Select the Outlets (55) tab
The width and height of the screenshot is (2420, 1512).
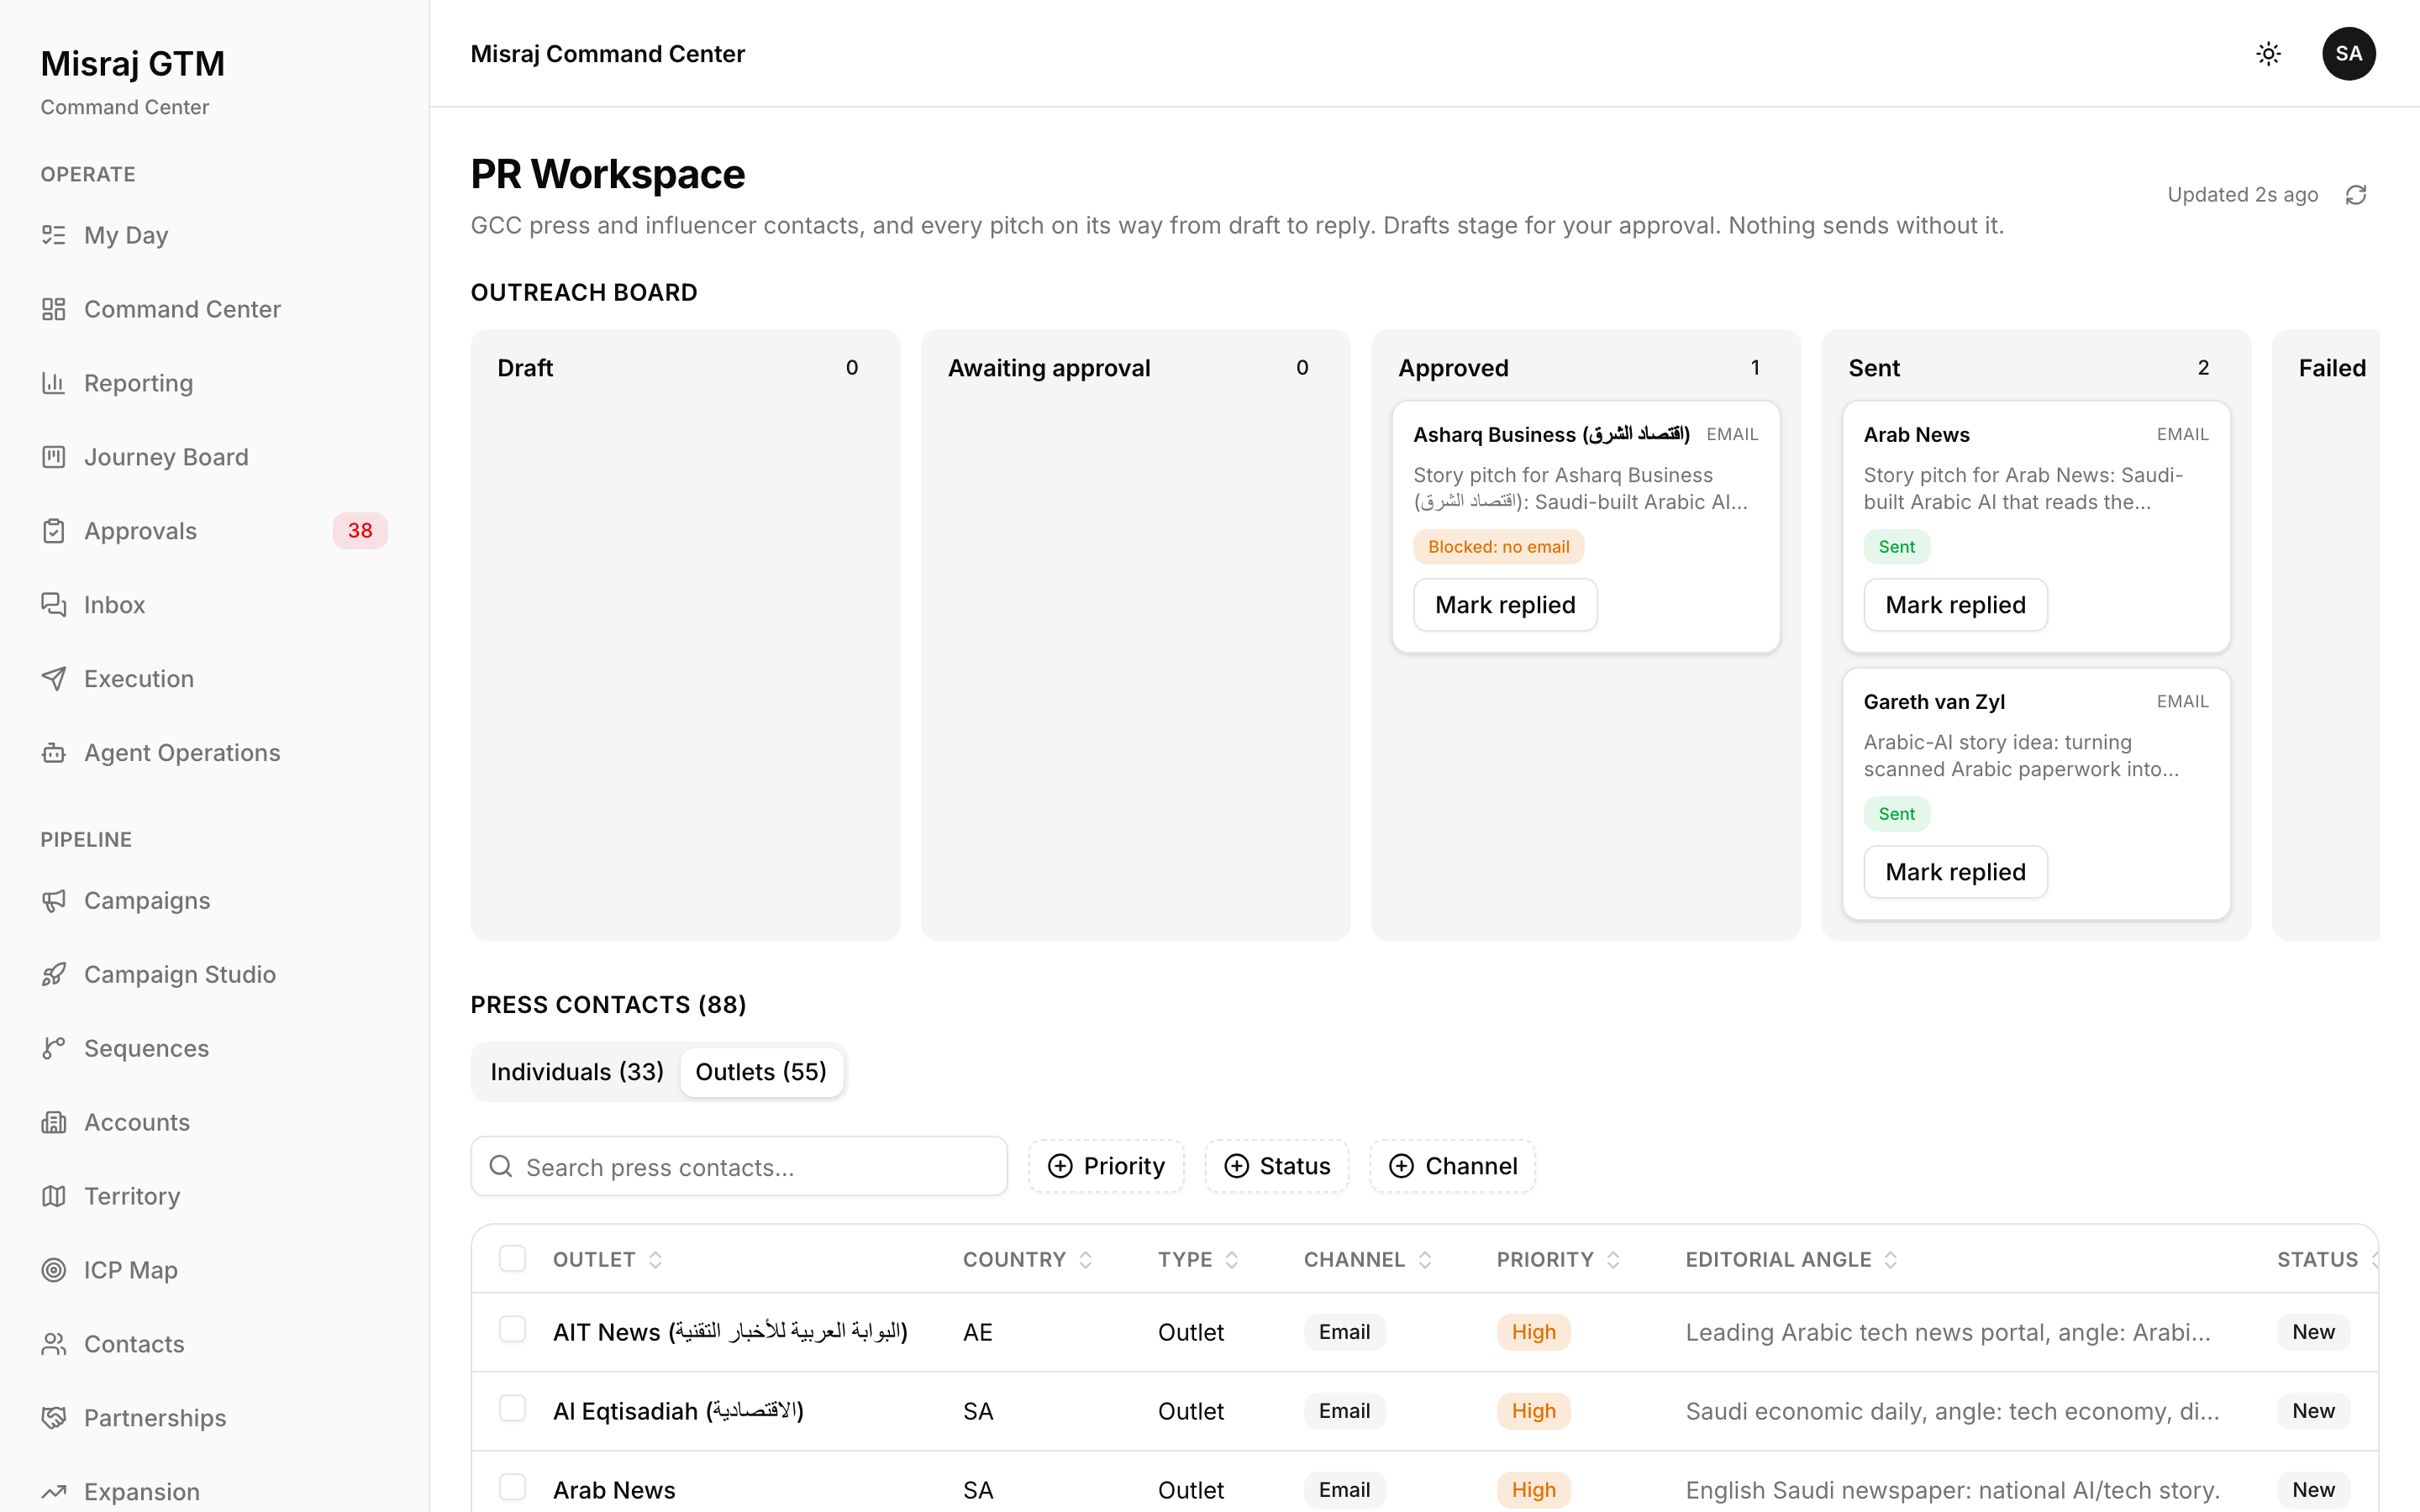[x=761, y=1072]
